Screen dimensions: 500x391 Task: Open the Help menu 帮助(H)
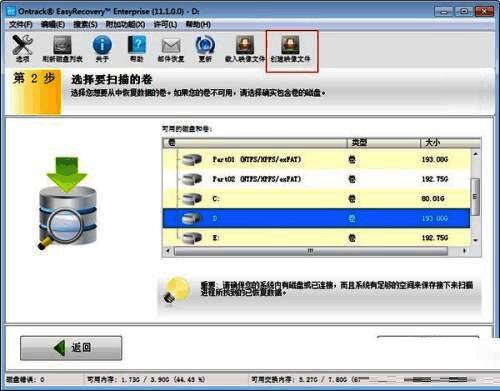coord(198,24)
